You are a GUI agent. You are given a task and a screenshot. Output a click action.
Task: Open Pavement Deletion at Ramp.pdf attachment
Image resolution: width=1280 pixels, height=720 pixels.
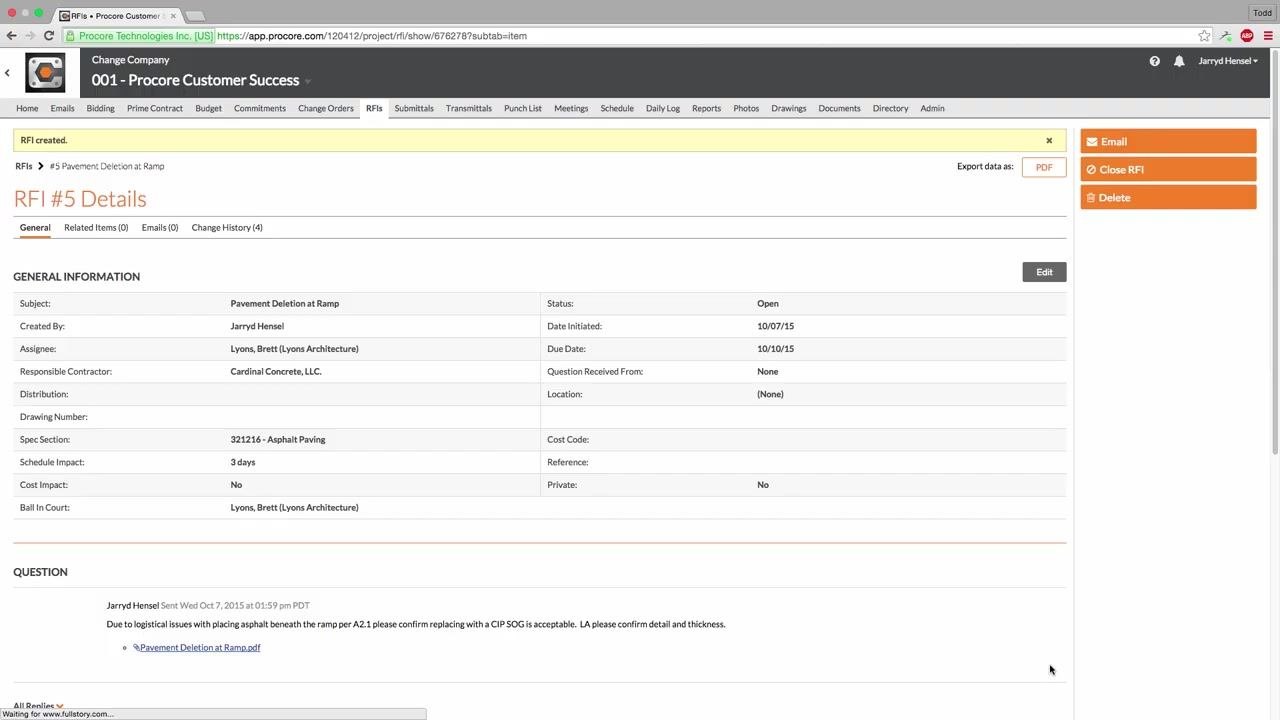(x=200, y=648)
